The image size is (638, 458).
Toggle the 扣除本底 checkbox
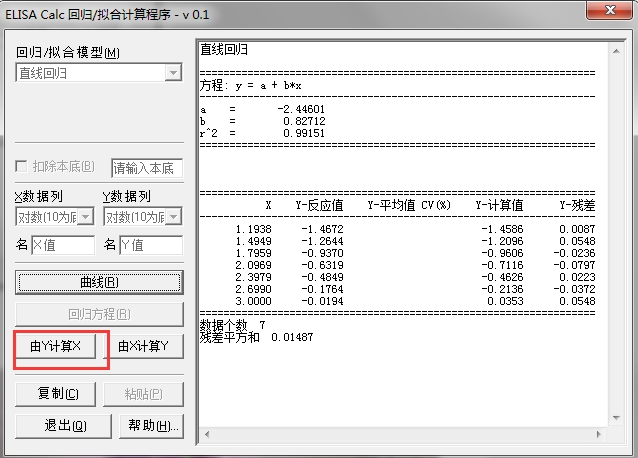pyautogui.click(x=22, y=167)
